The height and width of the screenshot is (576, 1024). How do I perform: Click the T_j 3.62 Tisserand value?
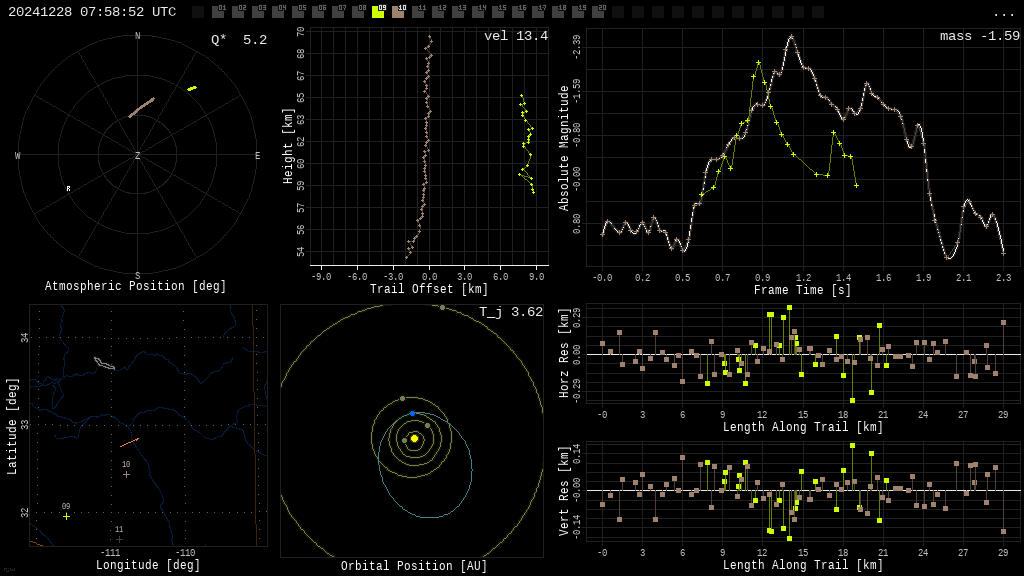pyautogui.click(x=510, y=312)
